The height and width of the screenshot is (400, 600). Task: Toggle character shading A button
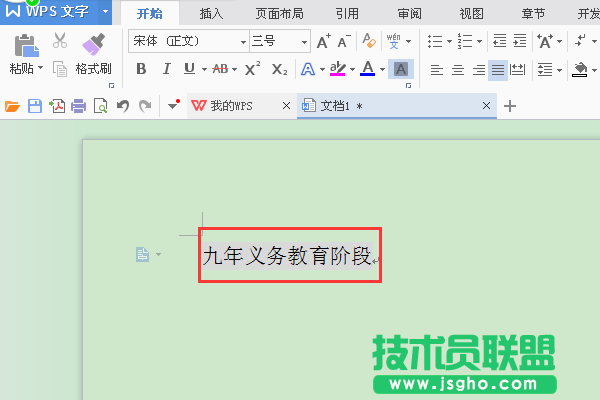coord(401,69)
